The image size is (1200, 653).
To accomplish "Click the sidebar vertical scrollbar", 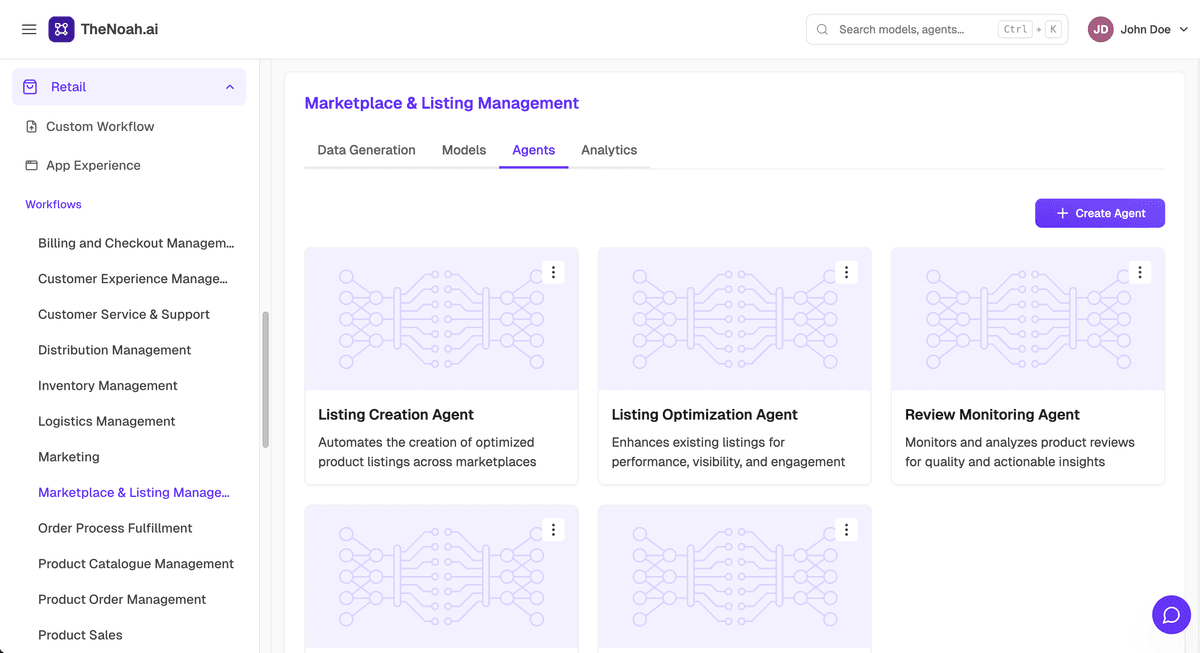I will click(x=265, y=380).
